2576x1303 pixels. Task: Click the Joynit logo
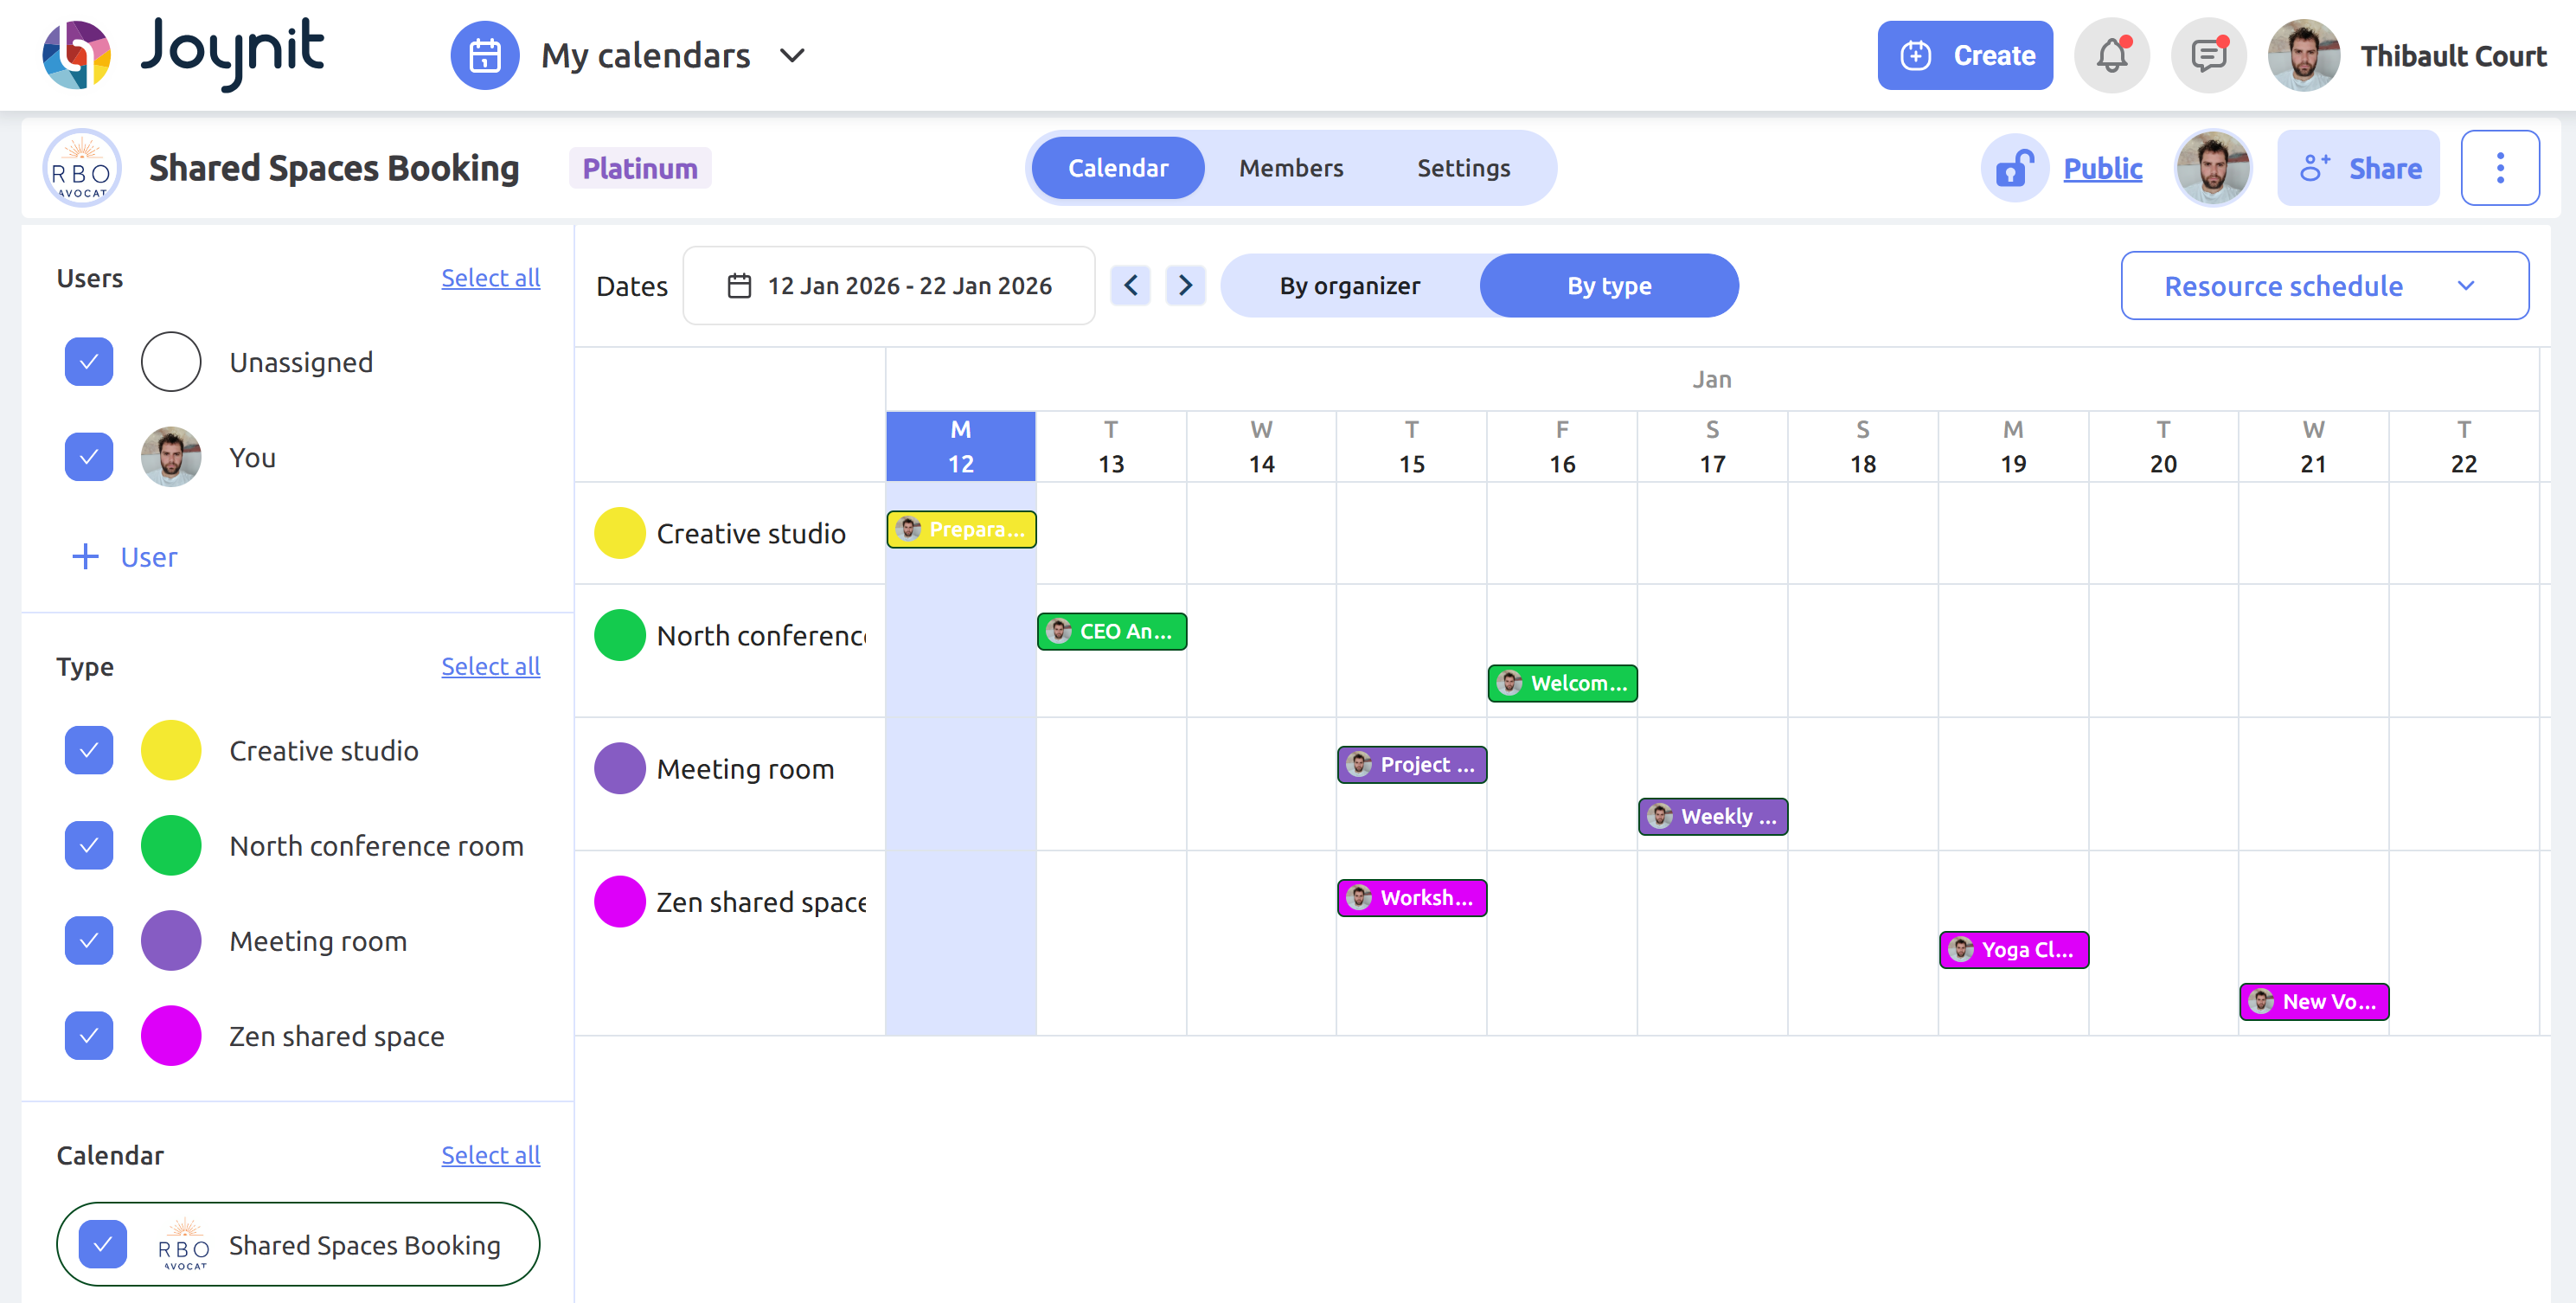[x=180, y=54]
